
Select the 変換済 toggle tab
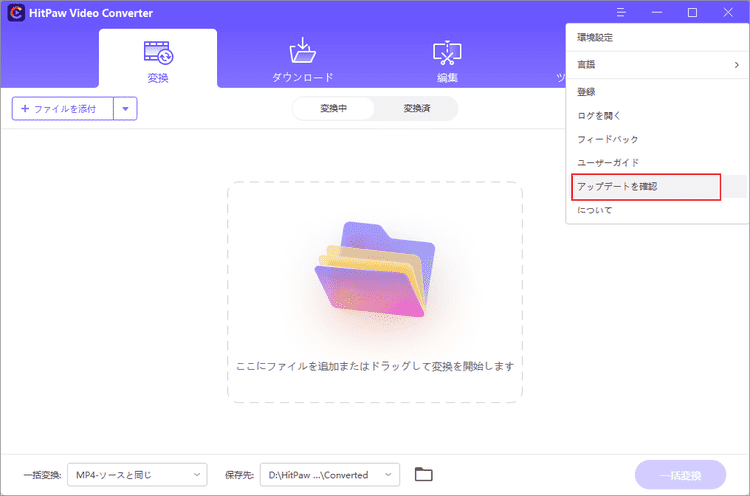pyautogui.click(x=417, y=109)
